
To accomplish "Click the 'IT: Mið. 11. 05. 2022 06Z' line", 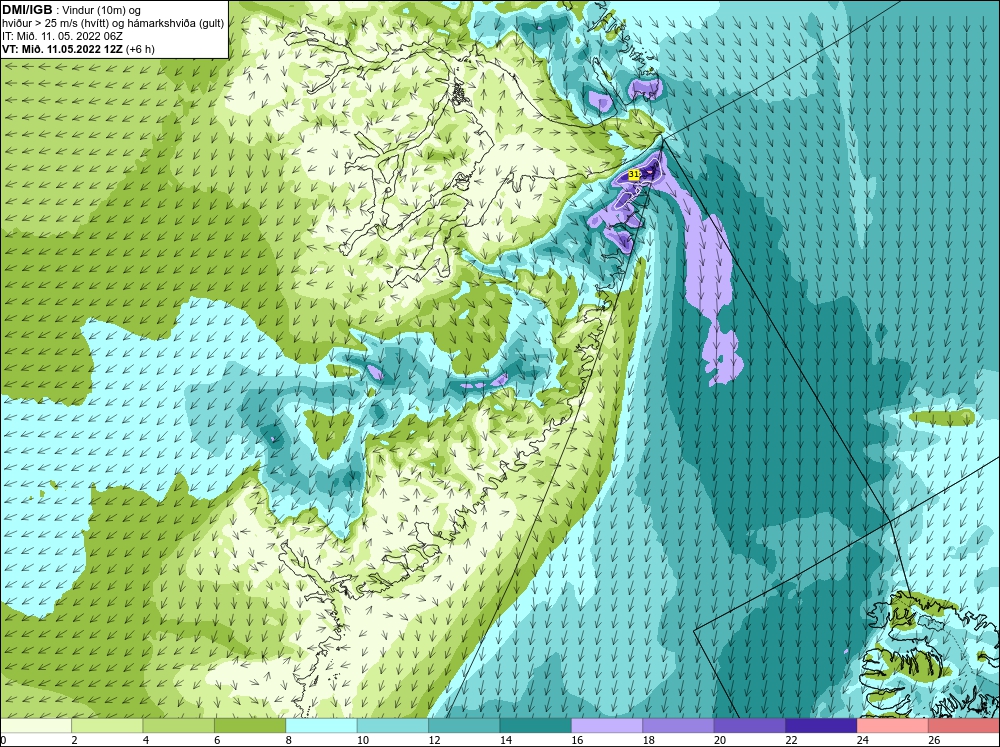I will coord(62,36).
